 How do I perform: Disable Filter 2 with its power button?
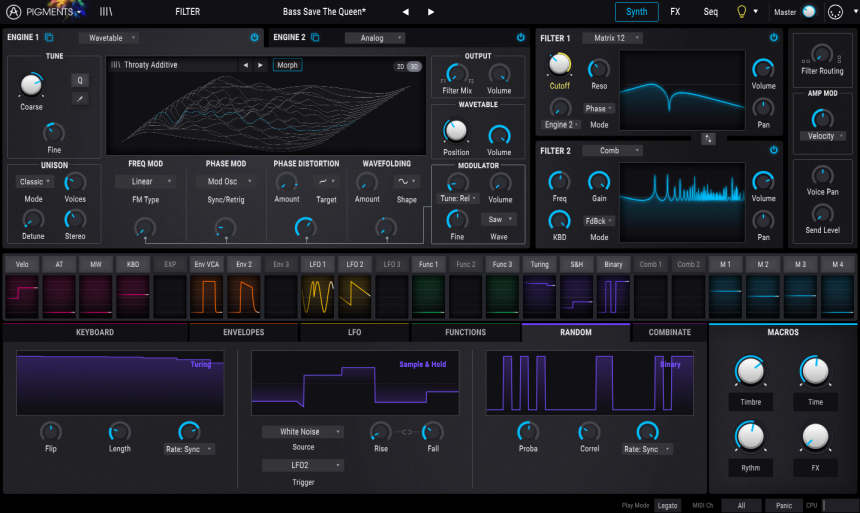pos(773,150)
